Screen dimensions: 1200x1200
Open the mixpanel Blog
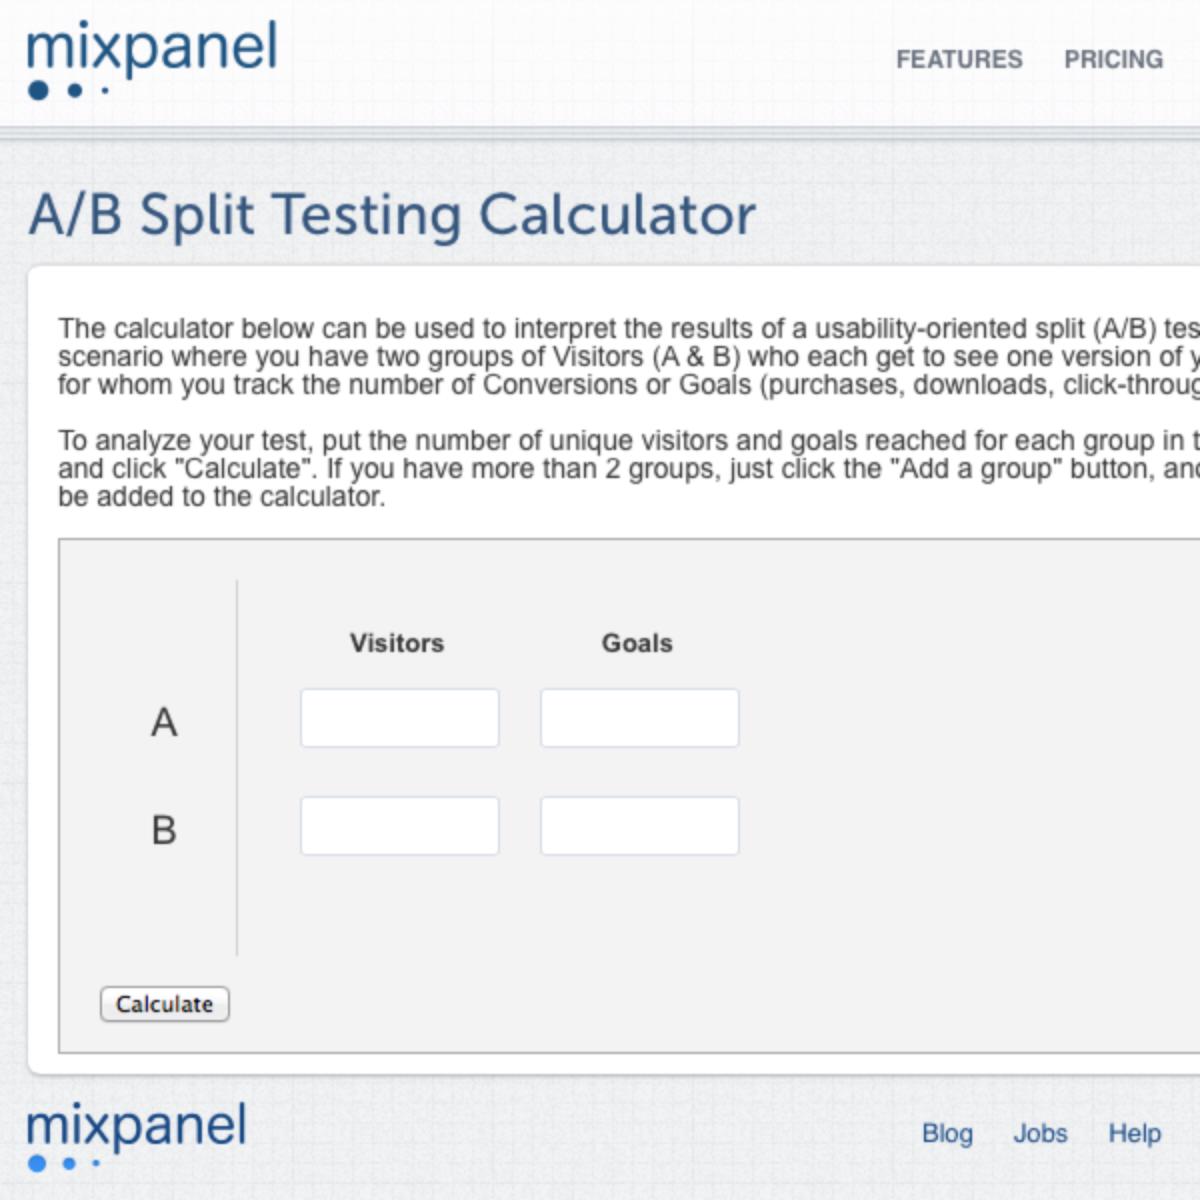coord(949,1135)
